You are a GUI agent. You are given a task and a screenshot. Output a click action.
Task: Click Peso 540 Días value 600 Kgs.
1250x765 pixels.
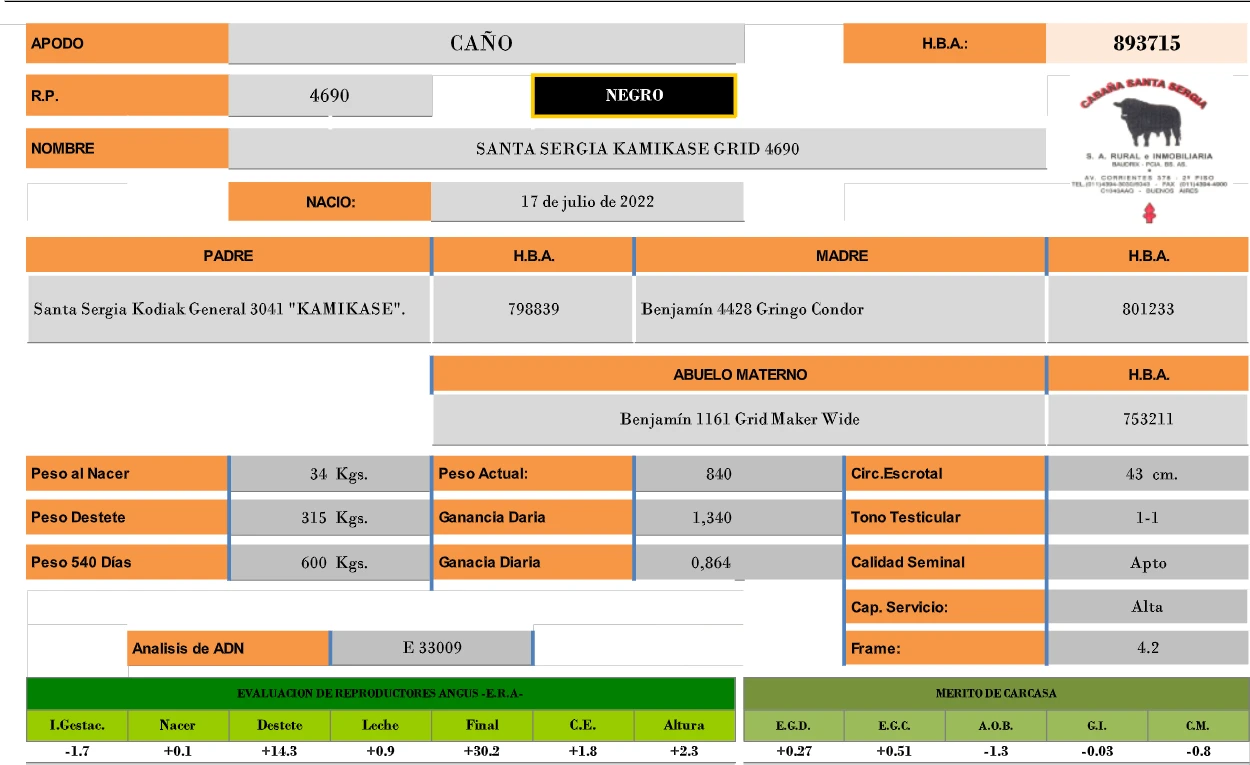[330, 562]
